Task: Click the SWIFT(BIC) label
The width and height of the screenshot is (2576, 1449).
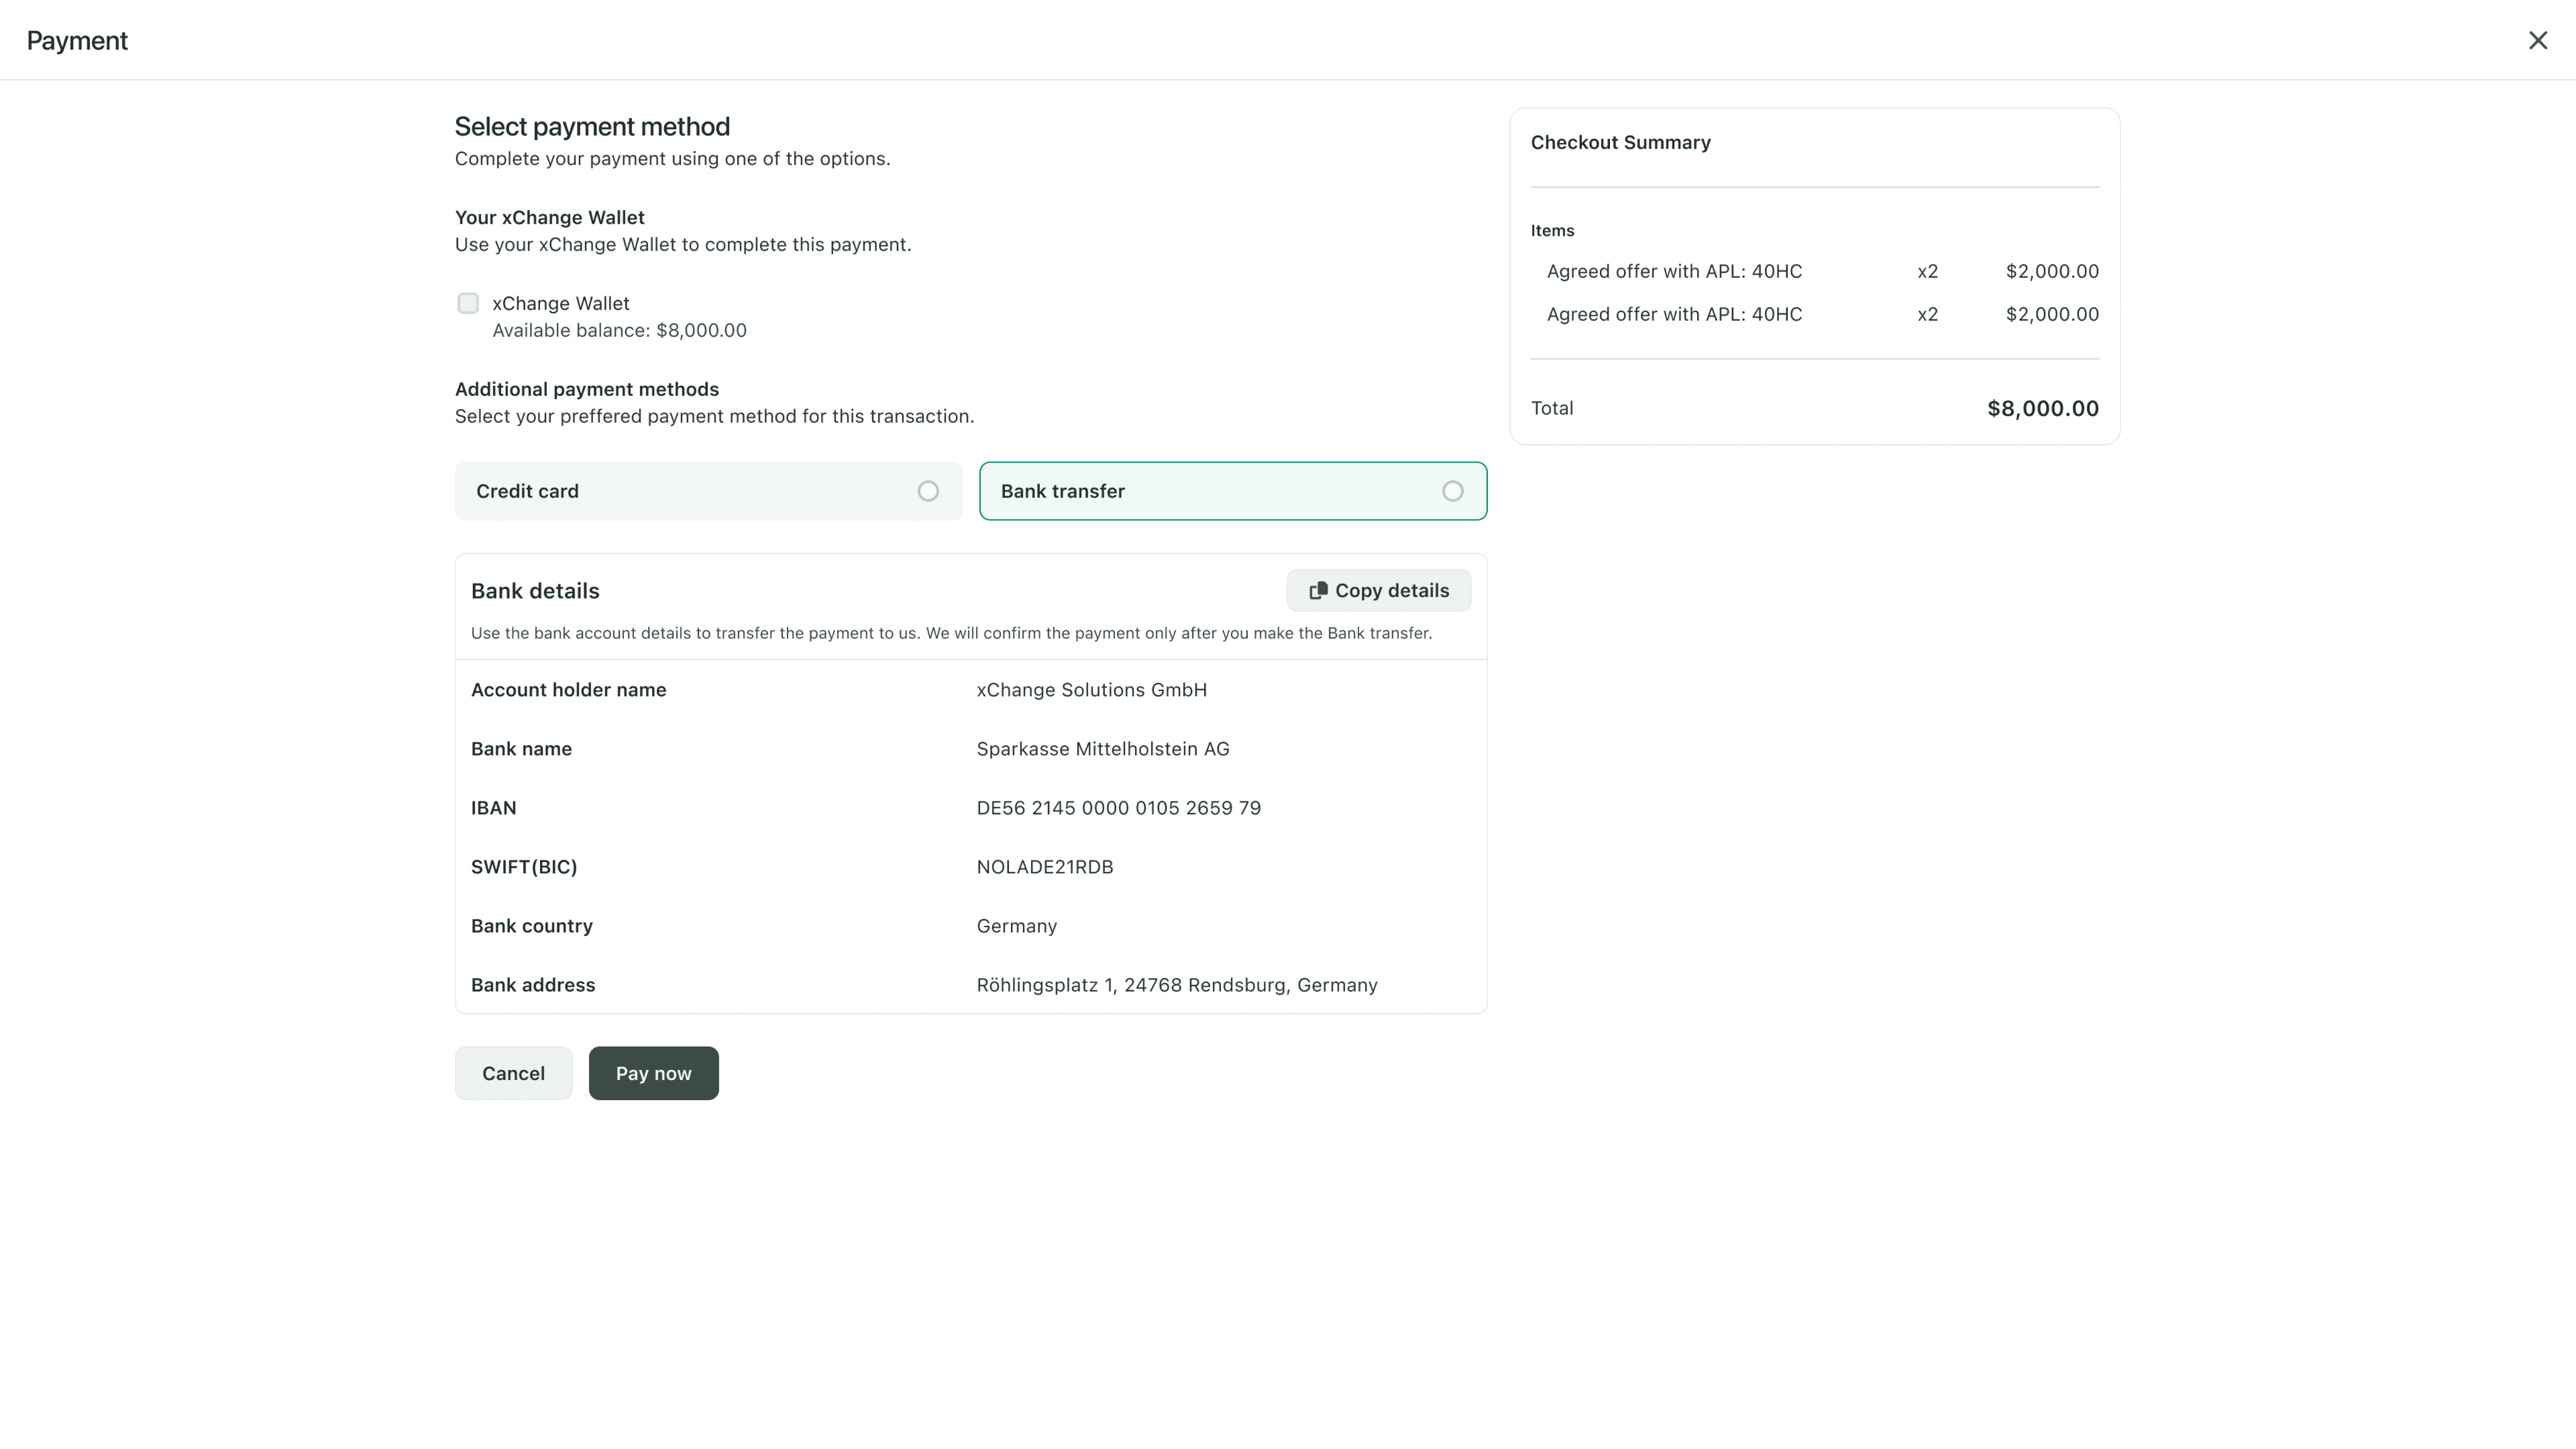Action: click(524, 867)
